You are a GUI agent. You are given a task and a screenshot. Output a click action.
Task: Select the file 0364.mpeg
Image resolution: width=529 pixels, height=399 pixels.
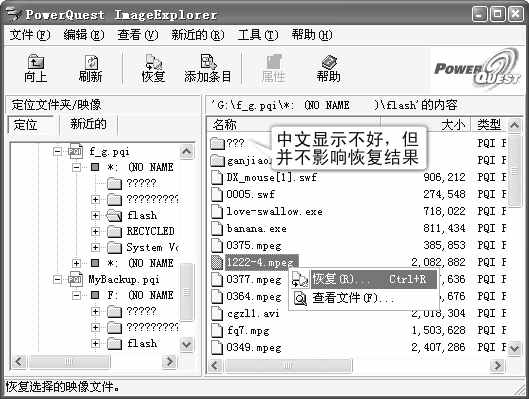(x=254, y=296)
